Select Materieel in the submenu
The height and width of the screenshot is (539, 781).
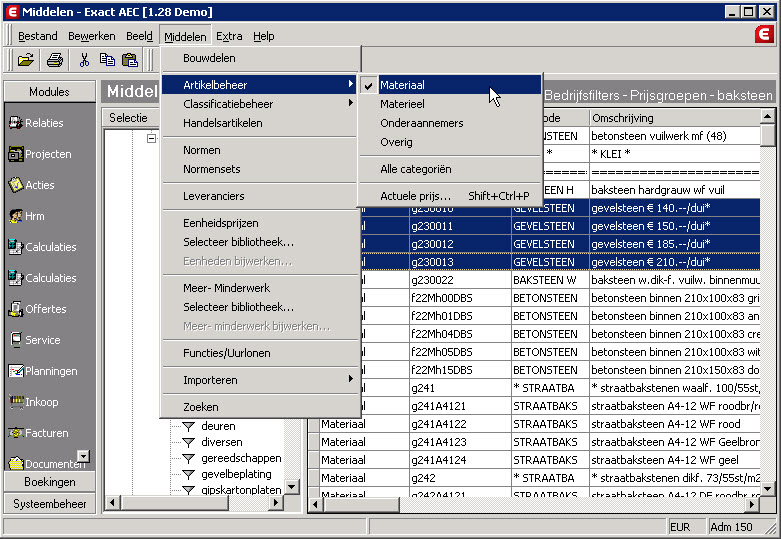coord(450,104)
